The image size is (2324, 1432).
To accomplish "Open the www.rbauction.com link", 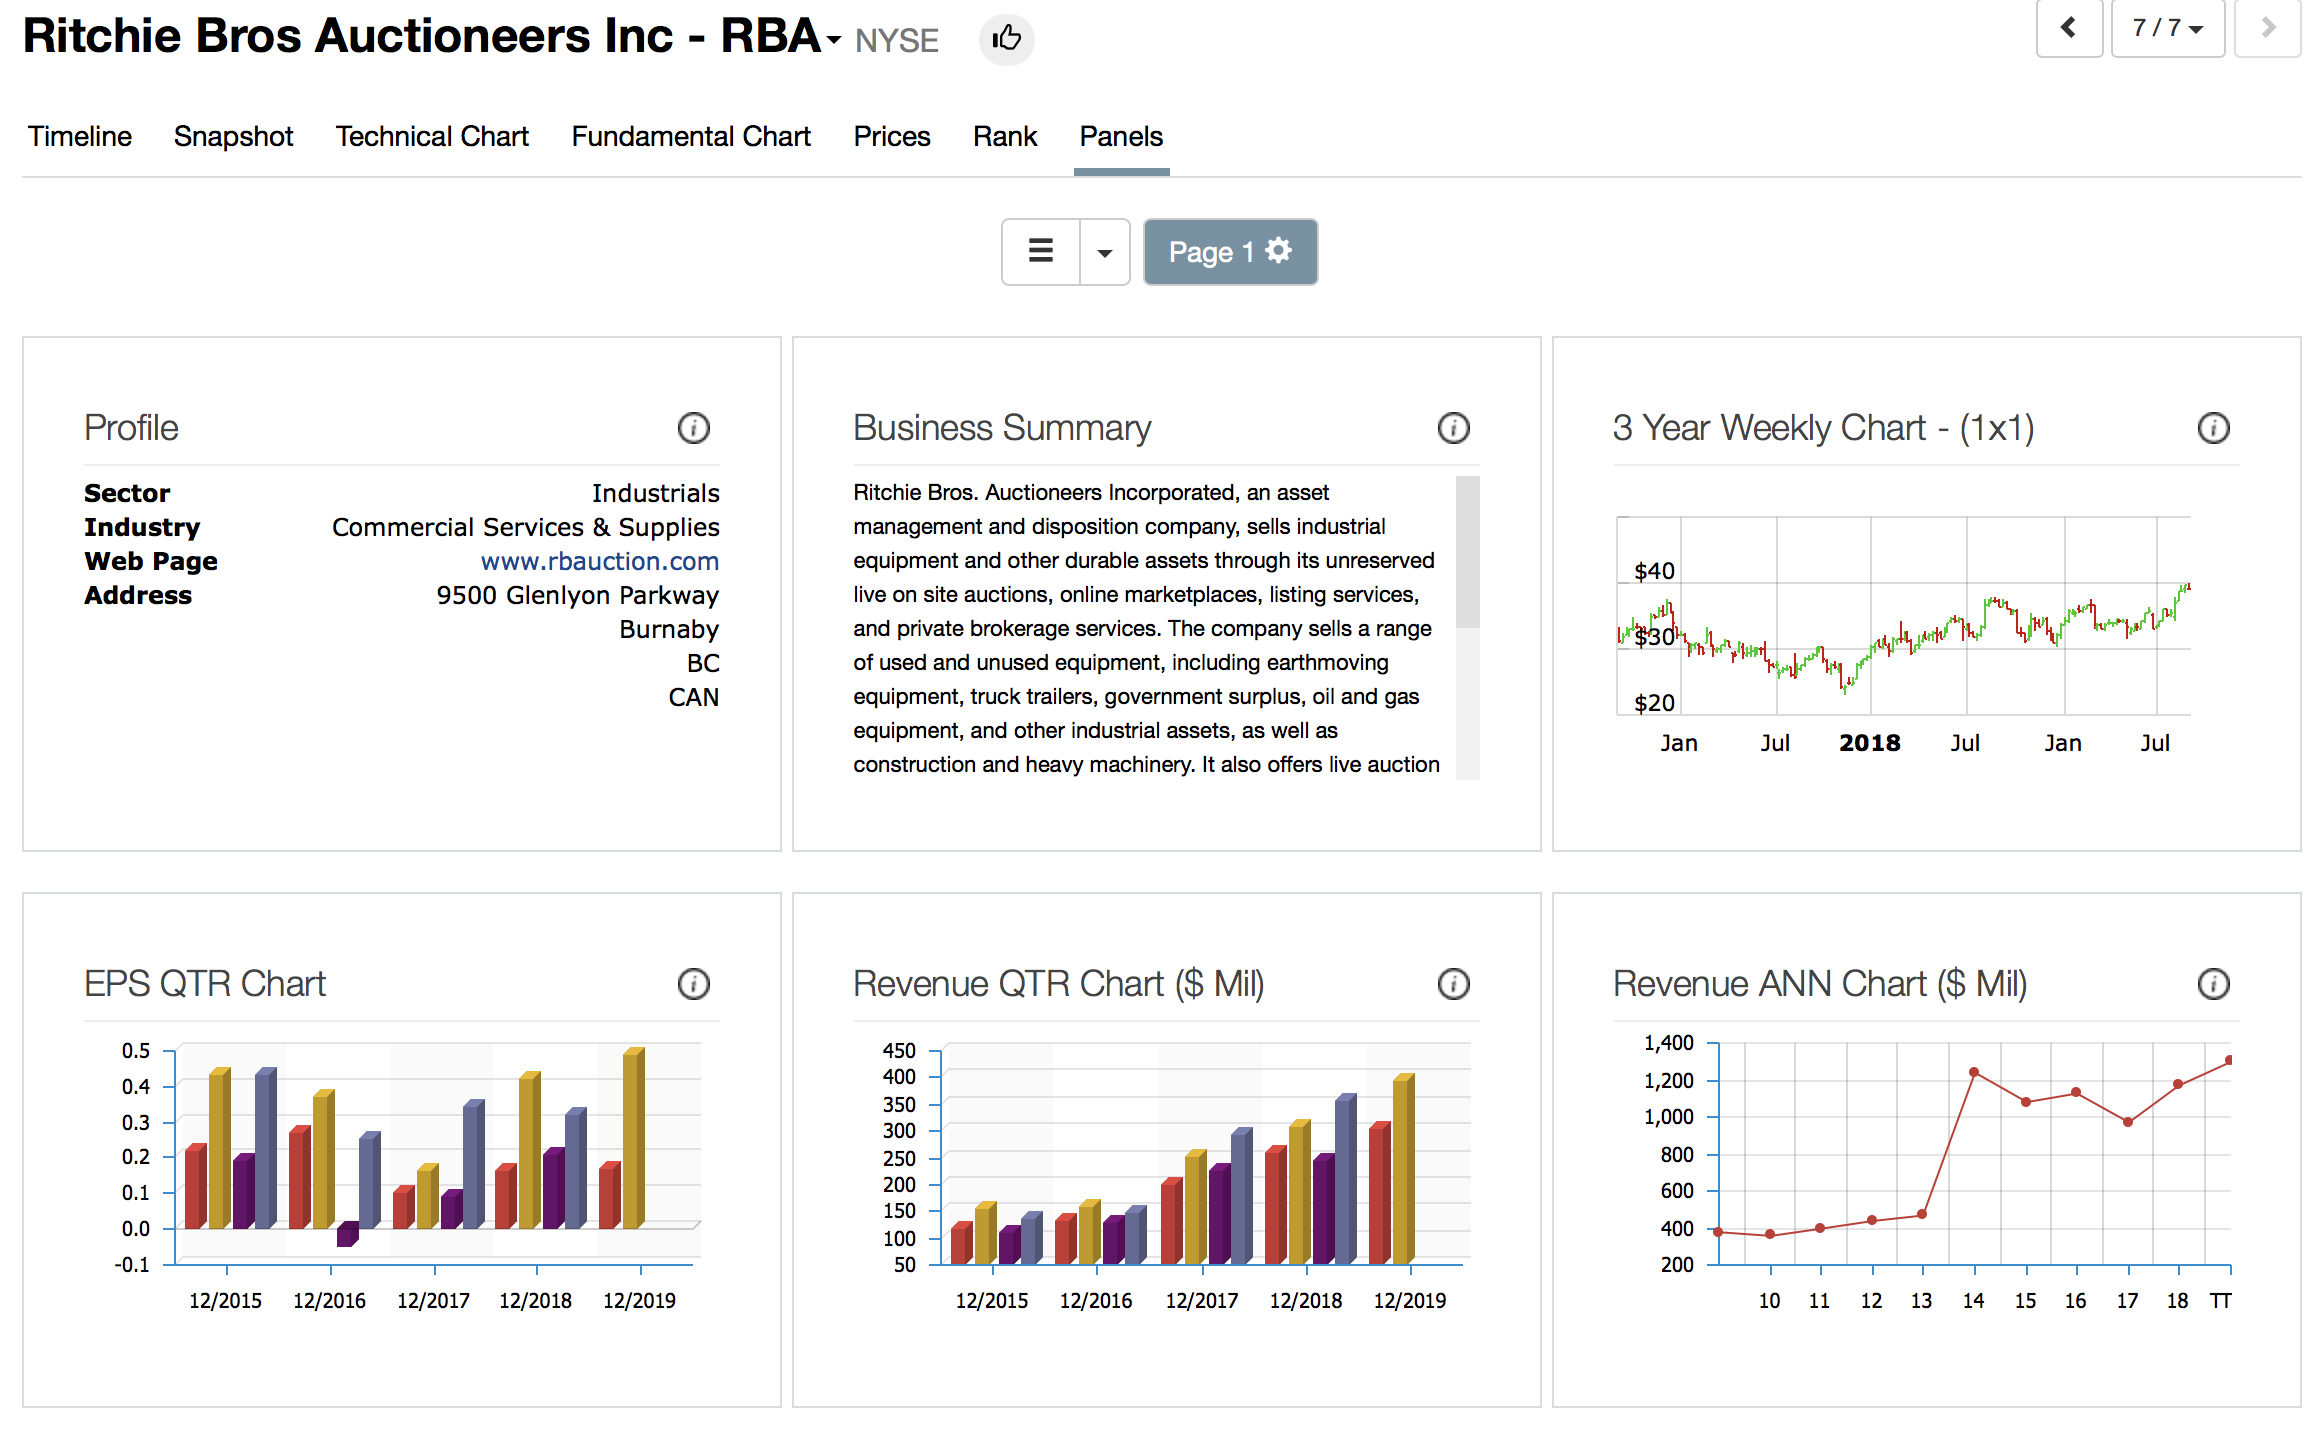I will point(599,561).
